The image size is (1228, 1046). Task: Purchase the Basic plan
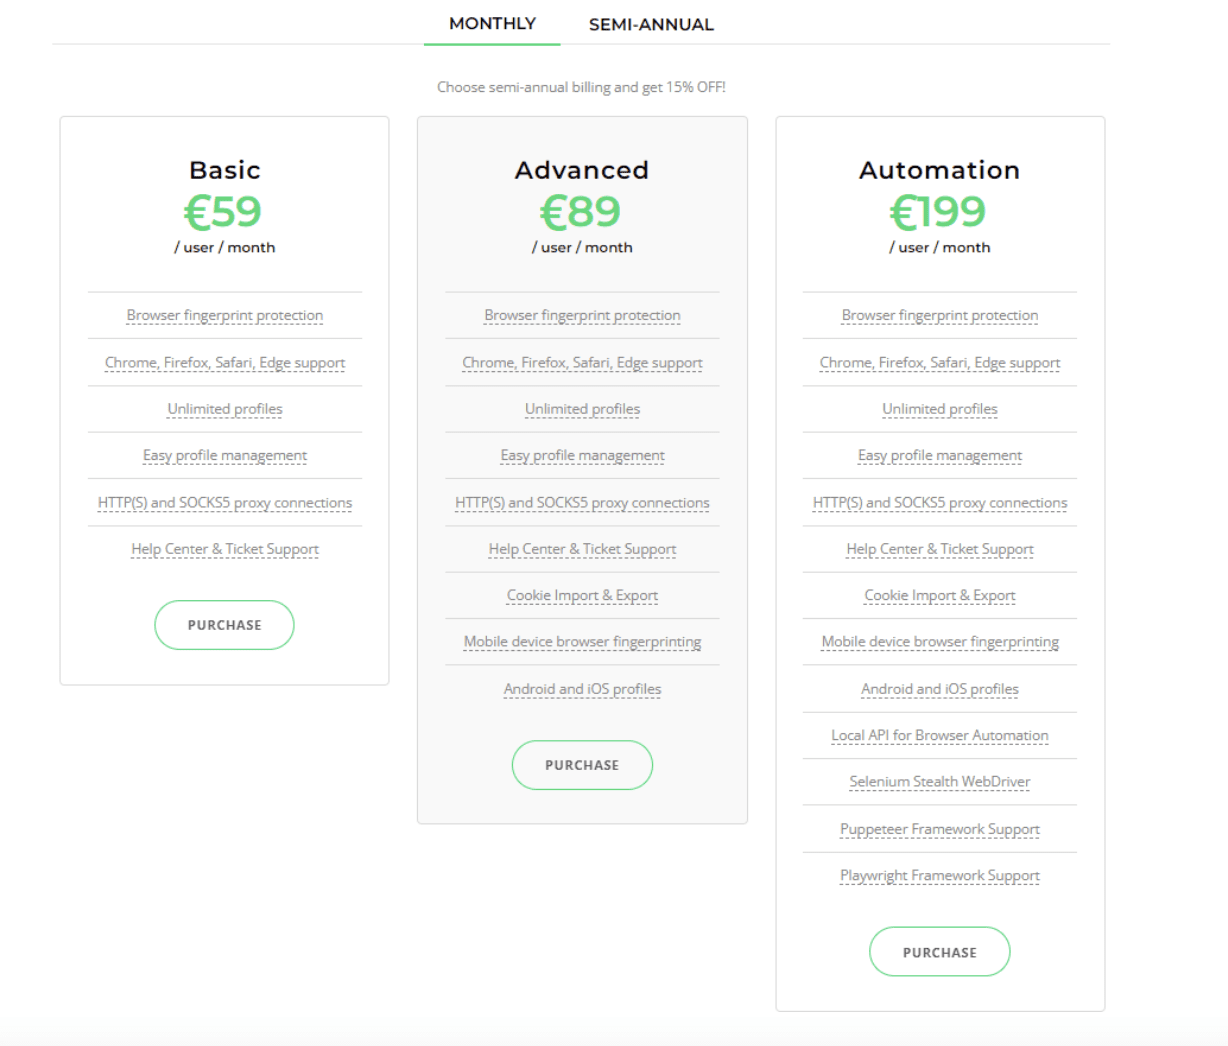pos(224,625)
